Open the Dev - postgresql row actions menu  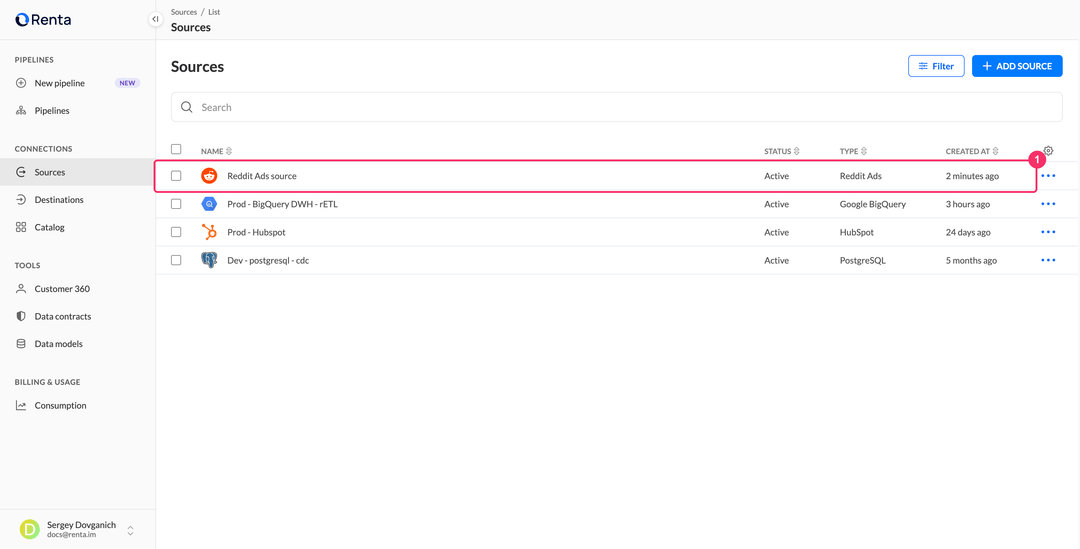(1048, 260)
